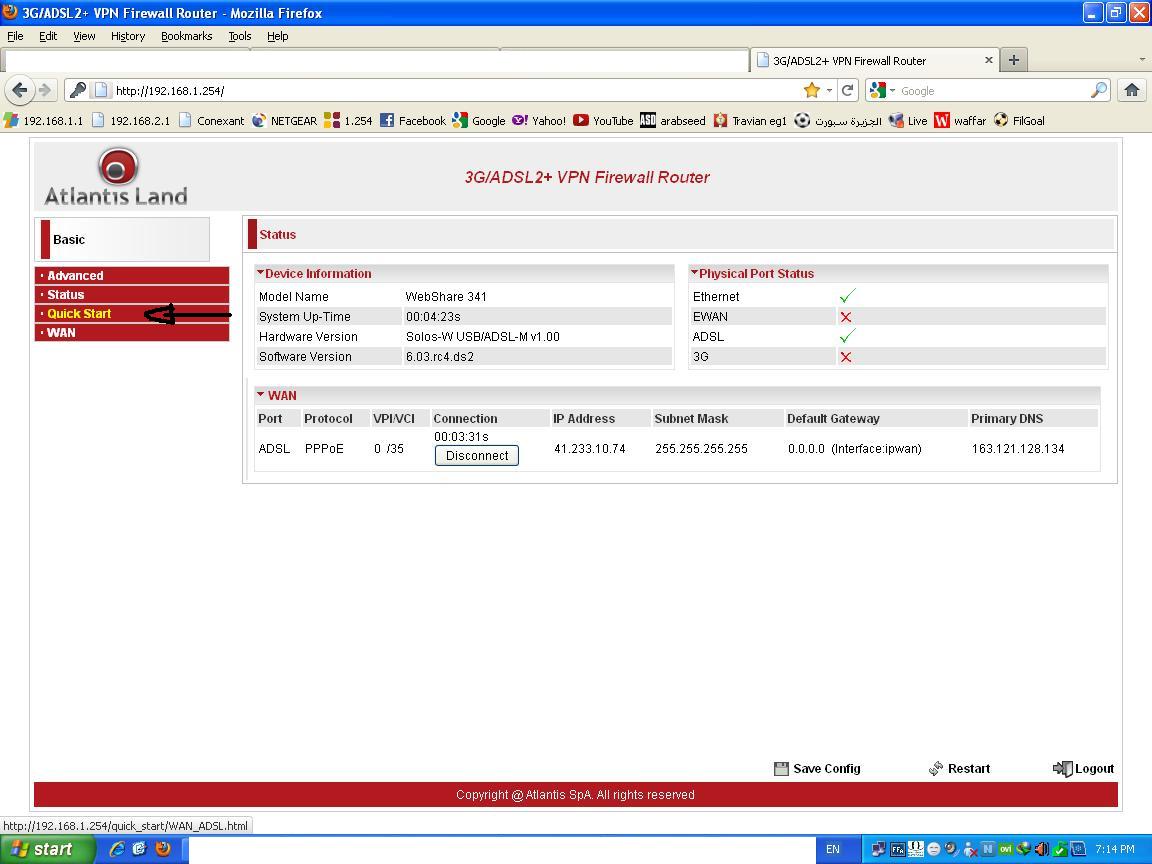Collapse the Device Information section triangle
This screenshot has width=1152, height=864.
click(x=260, y=273)
